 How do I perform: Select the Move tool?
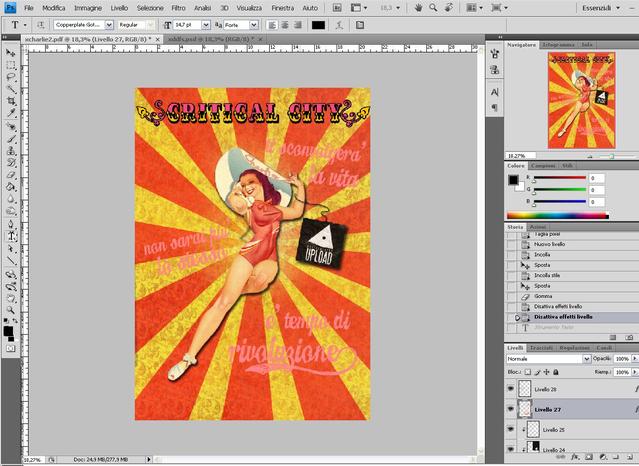11,53
